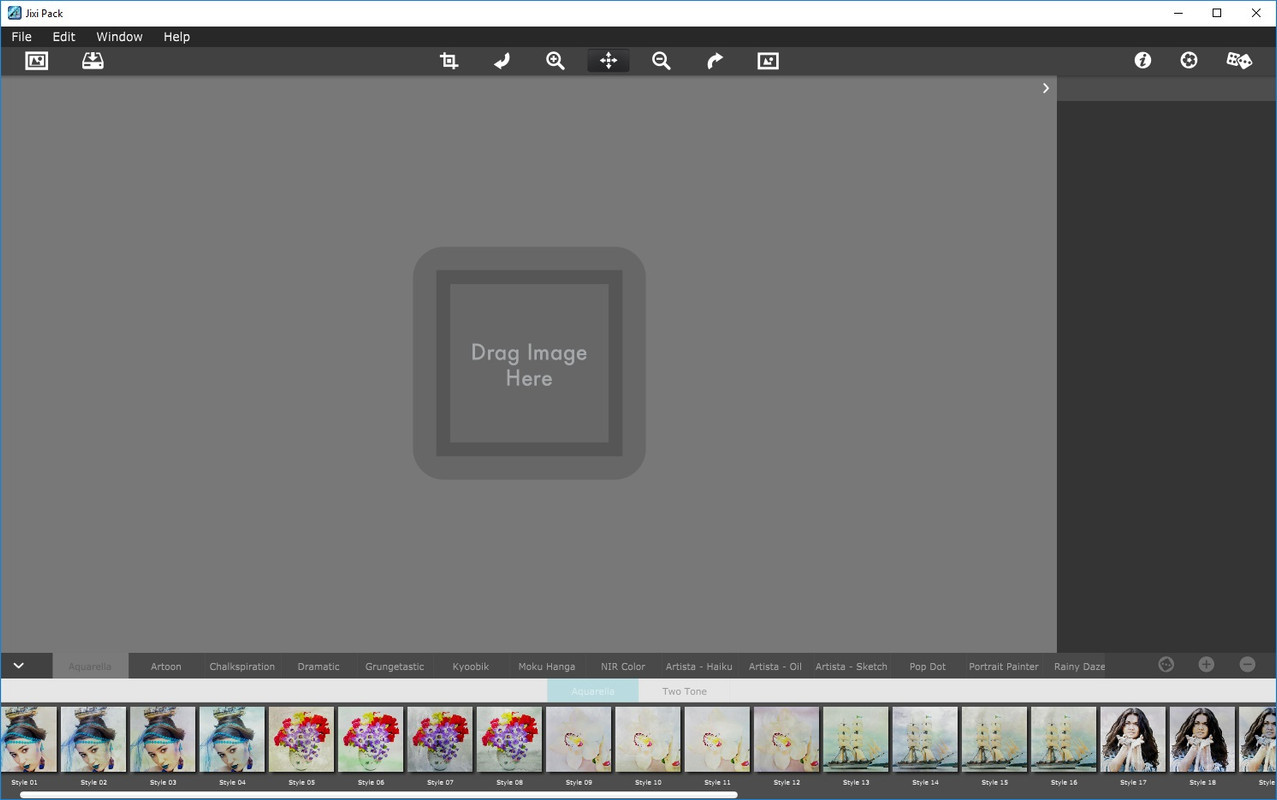Select the pan move arrows tool

(x=608, y=61)
